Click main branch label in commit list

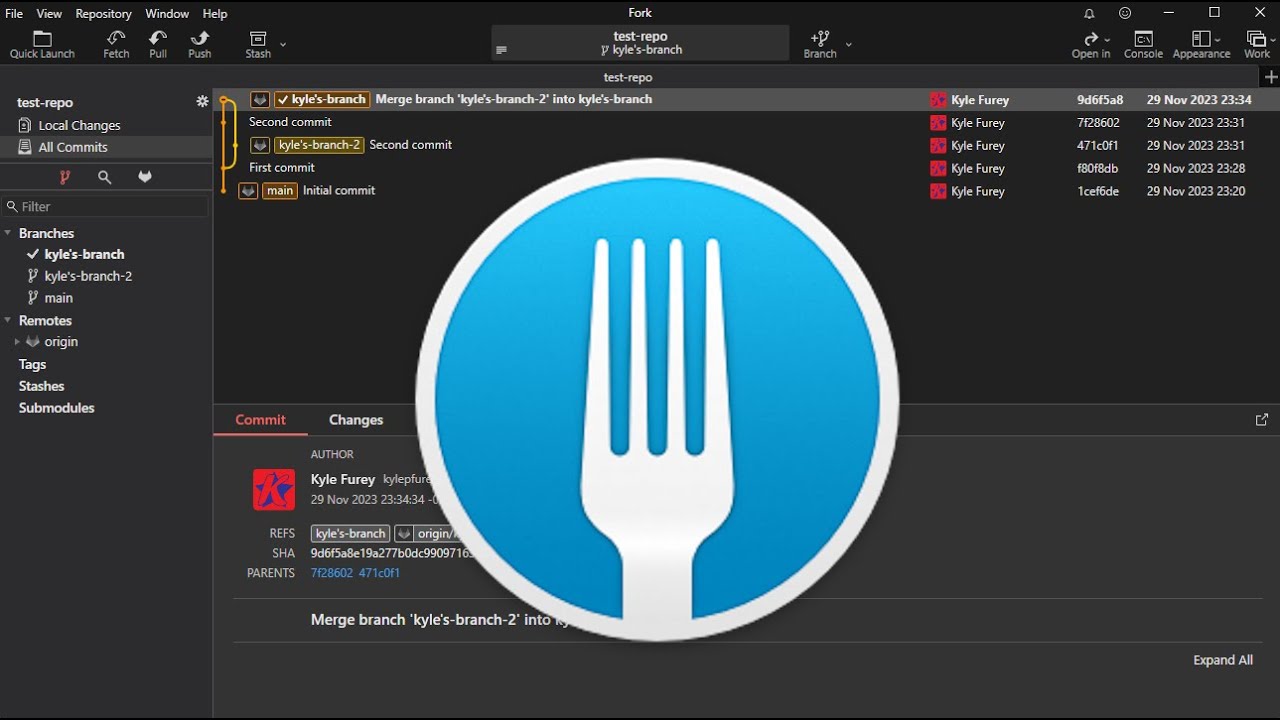[280, 191]
